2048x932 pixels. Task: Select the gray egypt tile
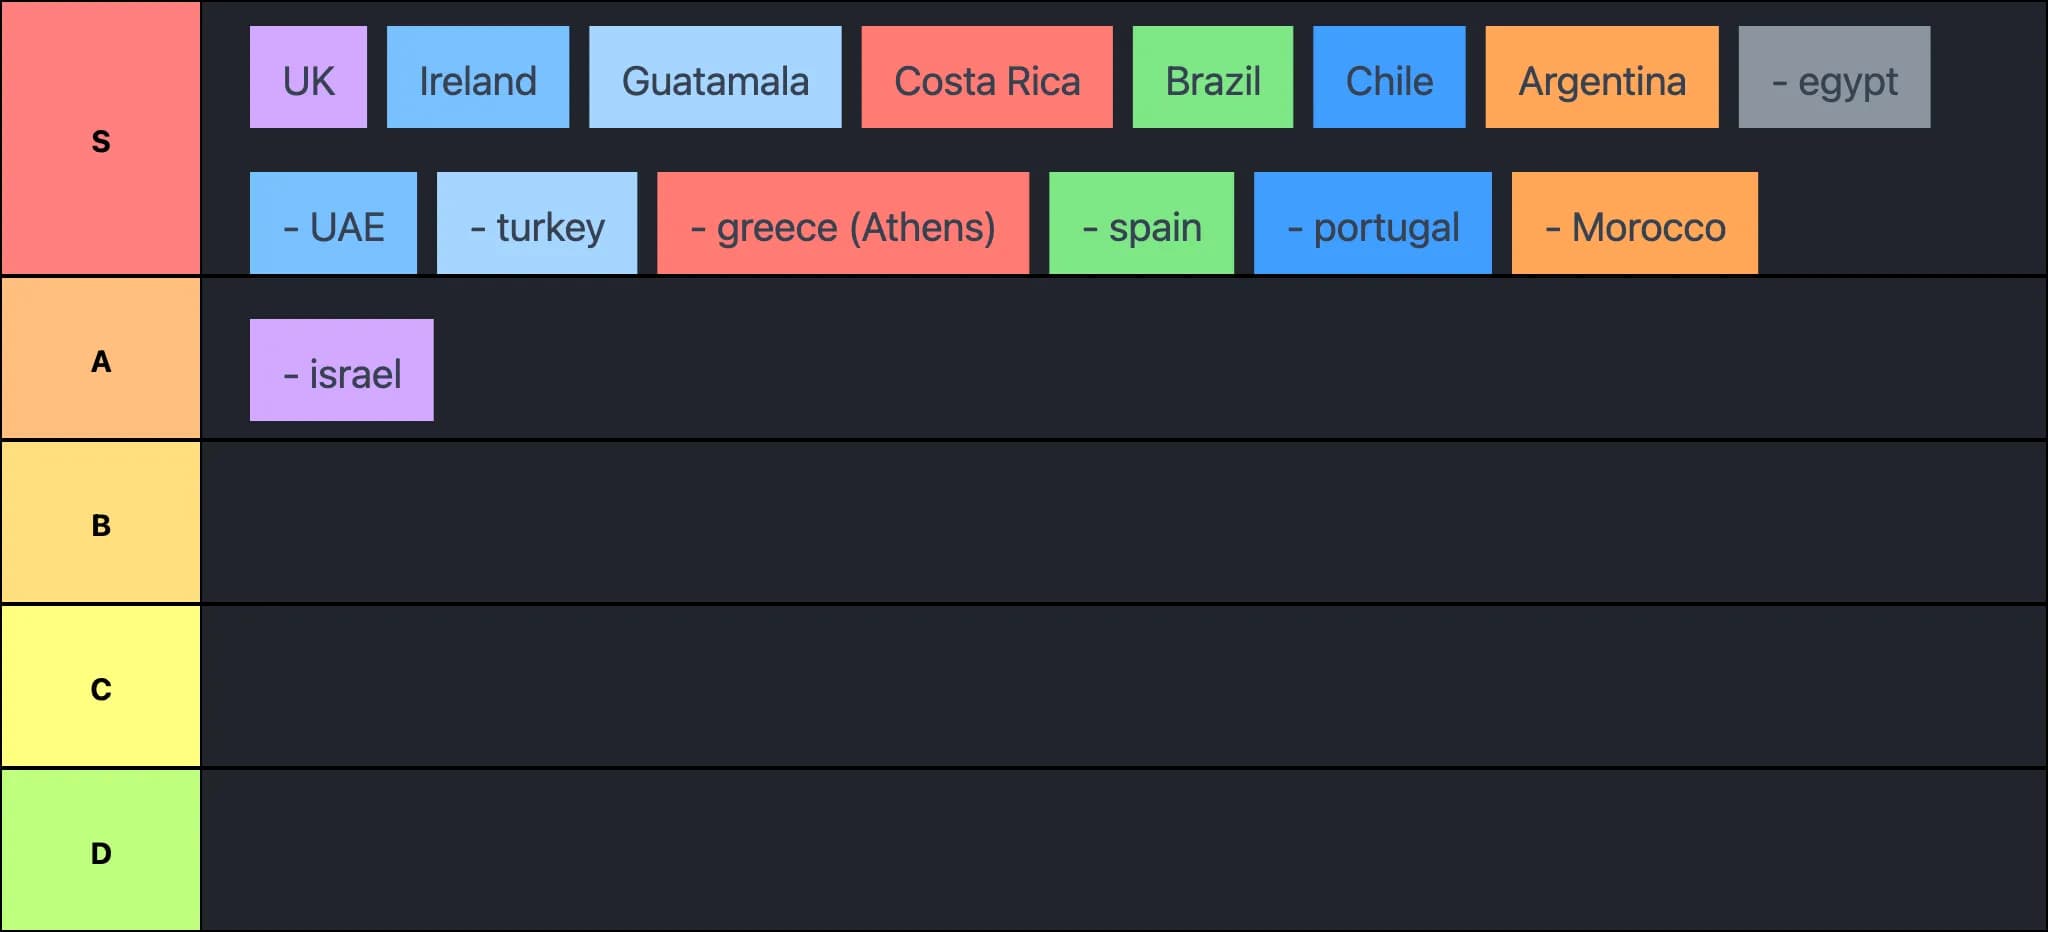pyautogui.click(x=1834, y=78)
